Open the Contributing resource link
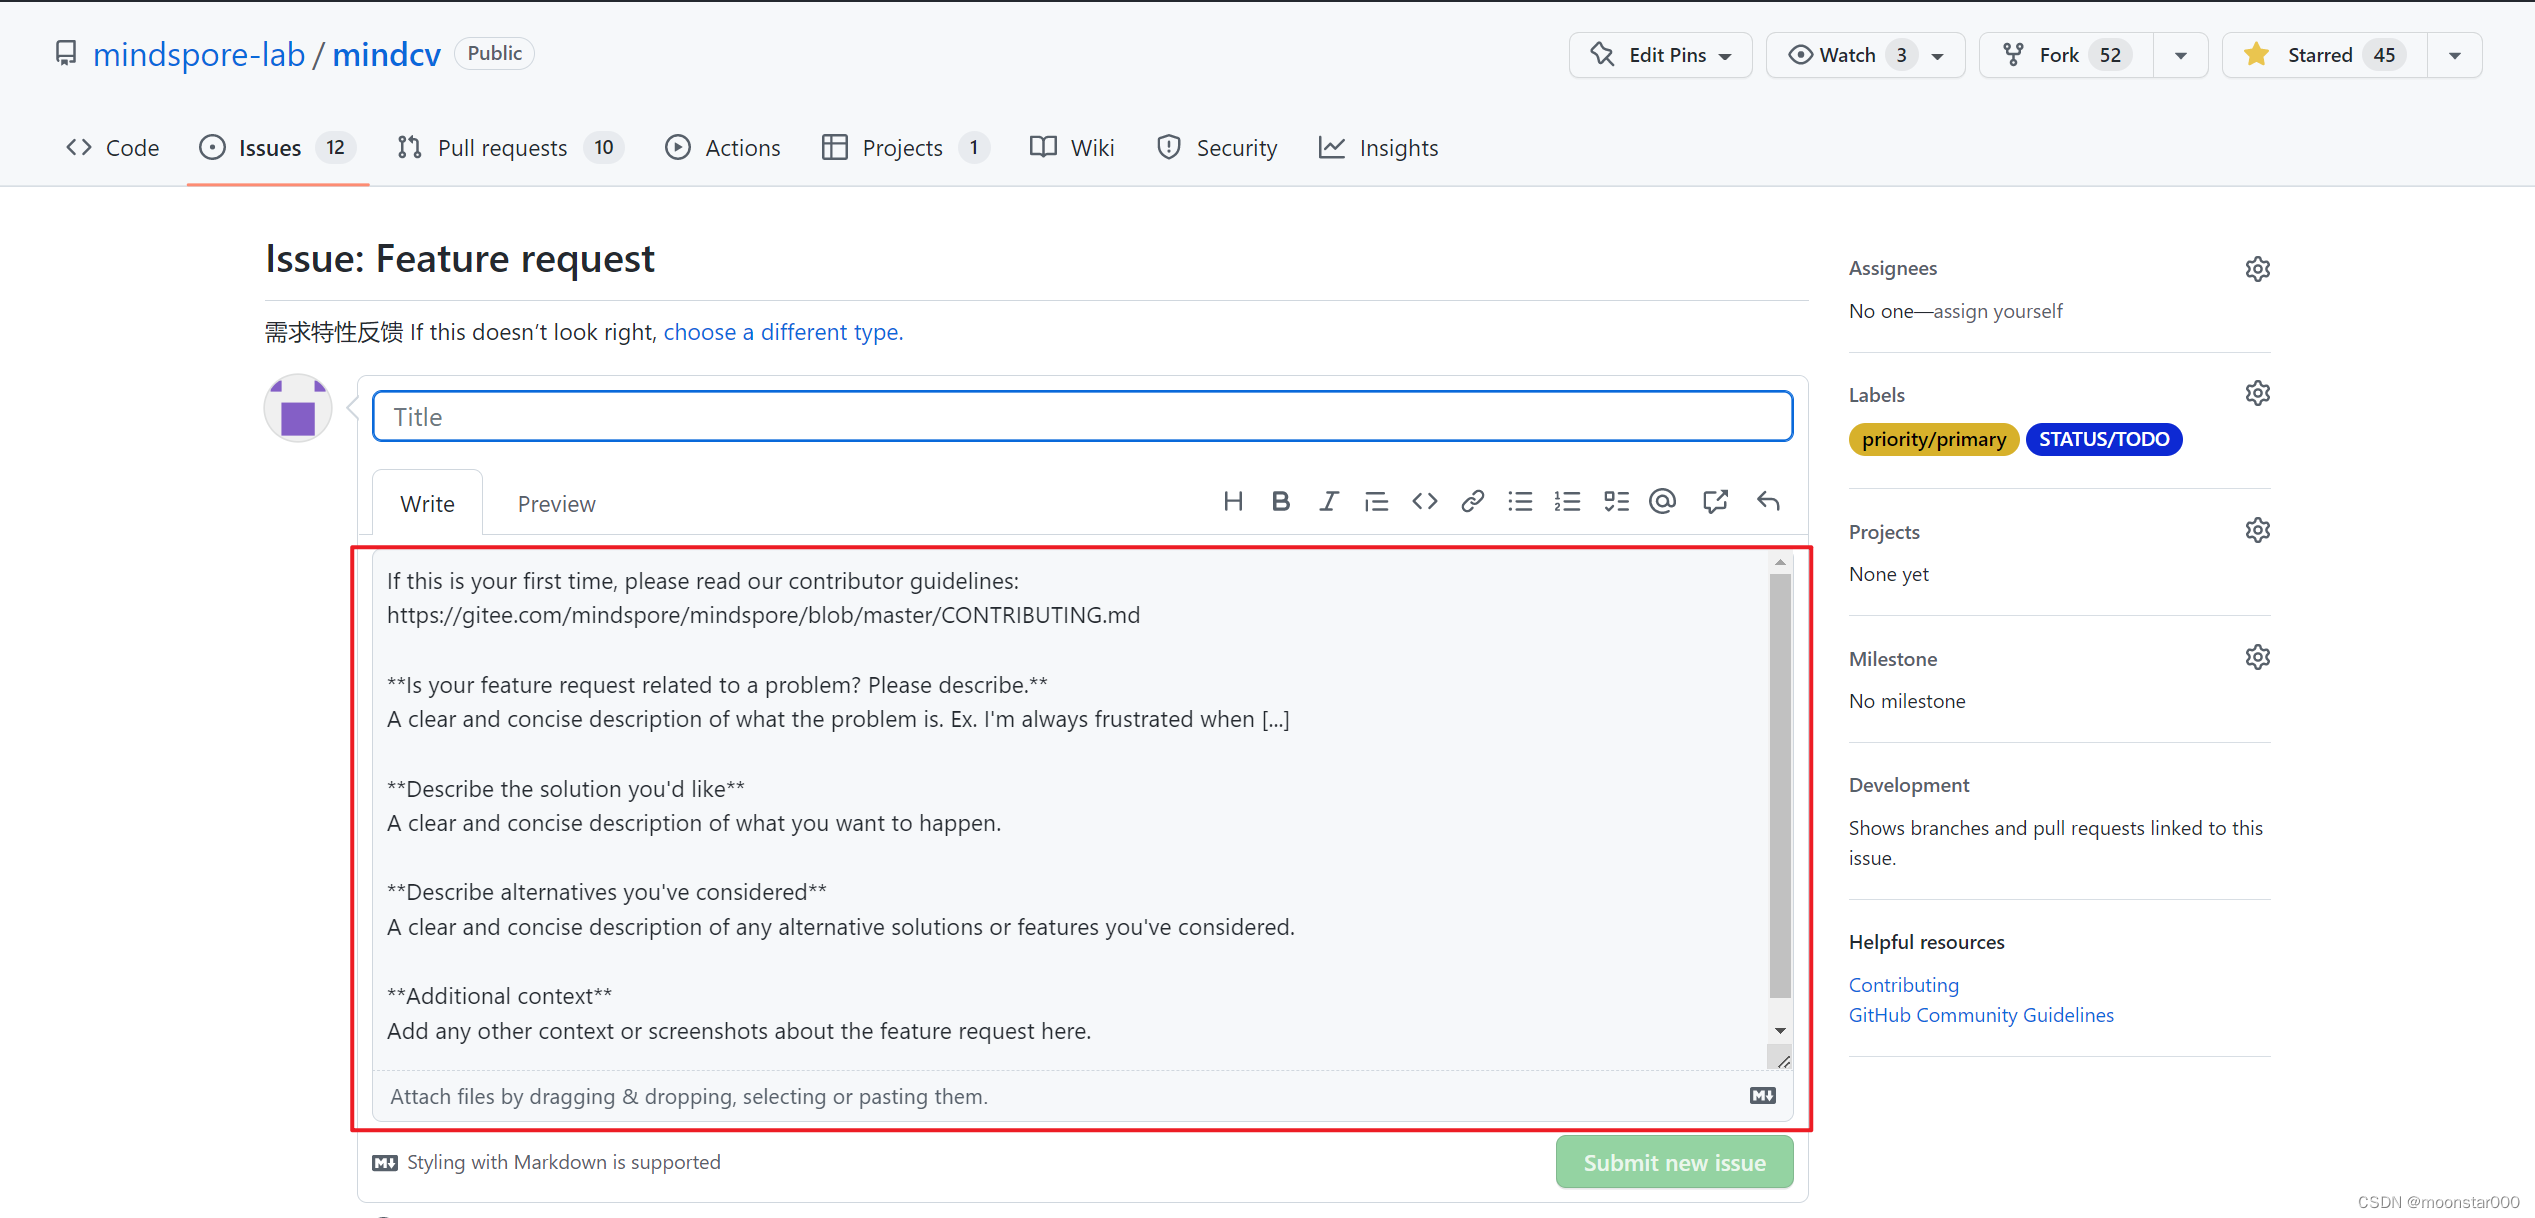The height and width of the screenshot is (1218, 2535). 1903,985
